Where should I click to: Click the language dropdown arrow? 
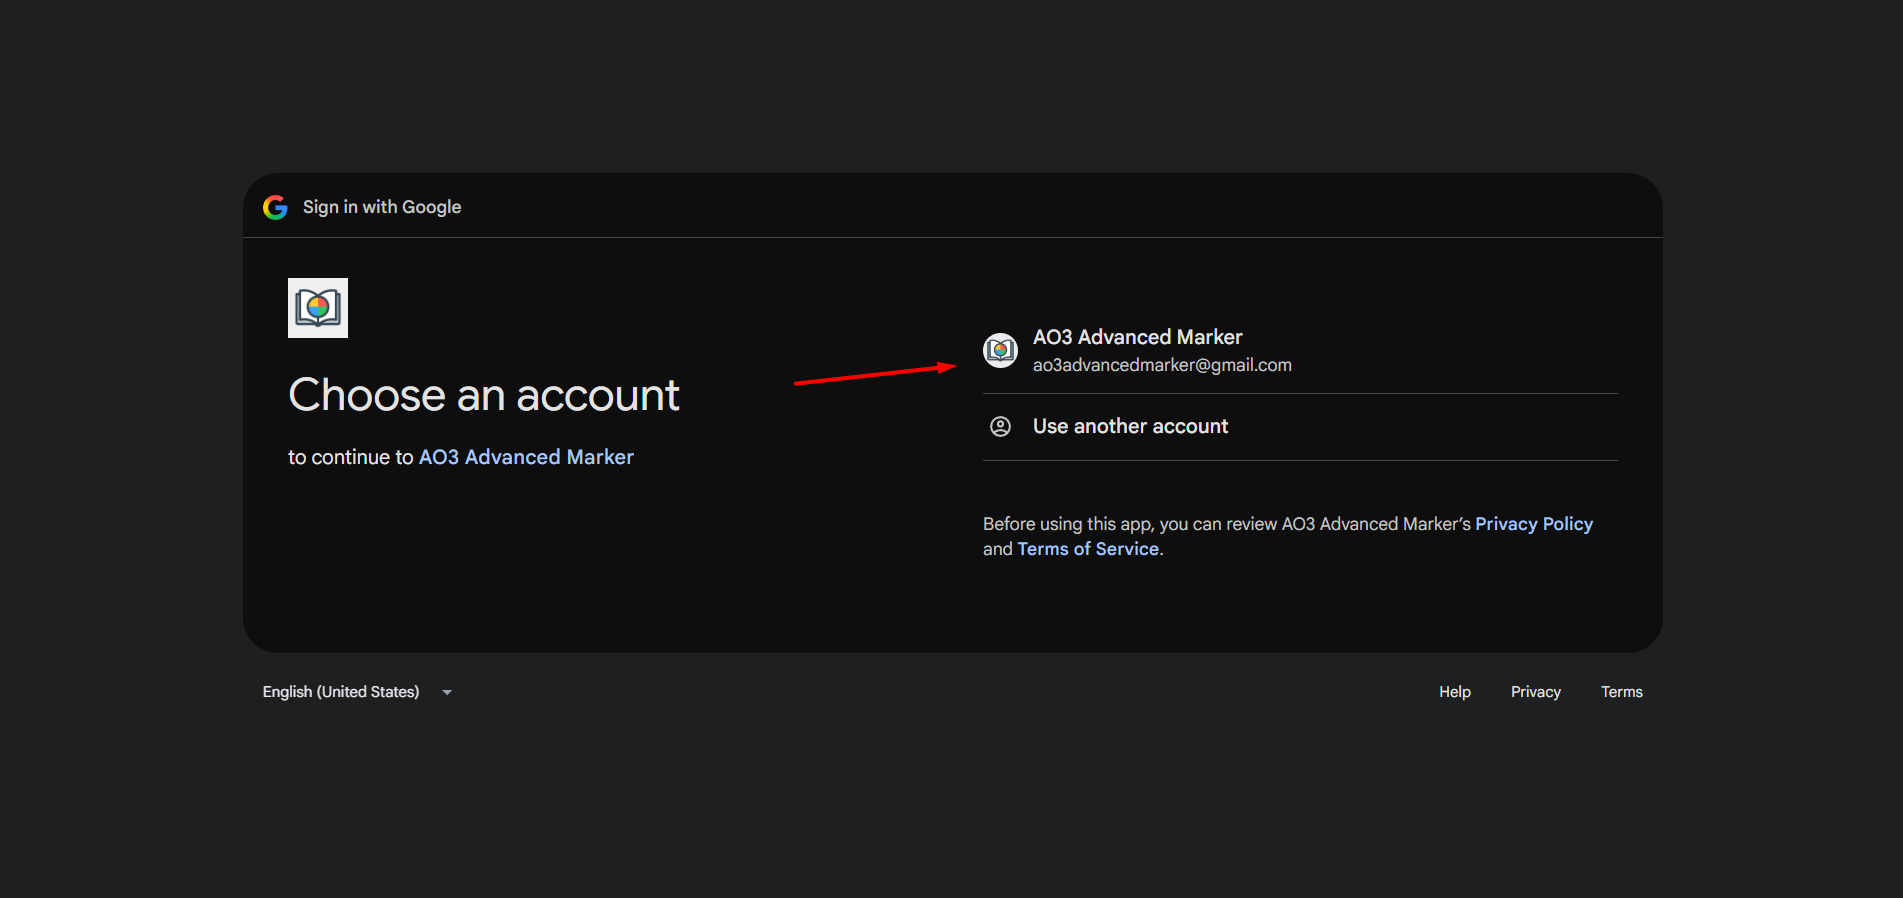(447, 692)
